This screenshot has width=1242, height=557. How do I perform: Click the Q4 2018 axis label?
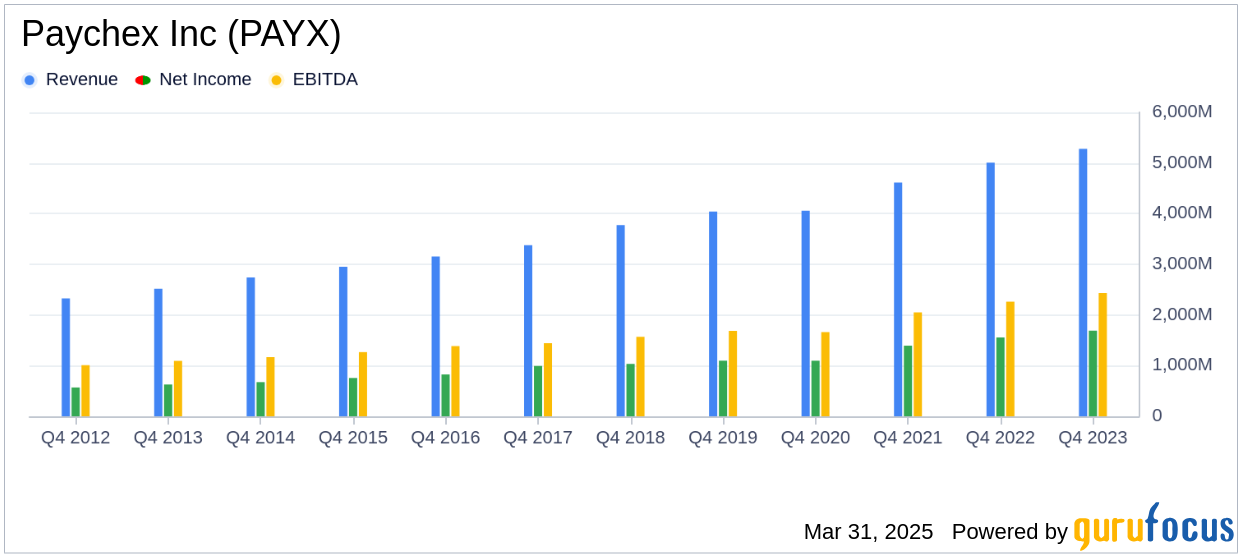coord(631,438)
